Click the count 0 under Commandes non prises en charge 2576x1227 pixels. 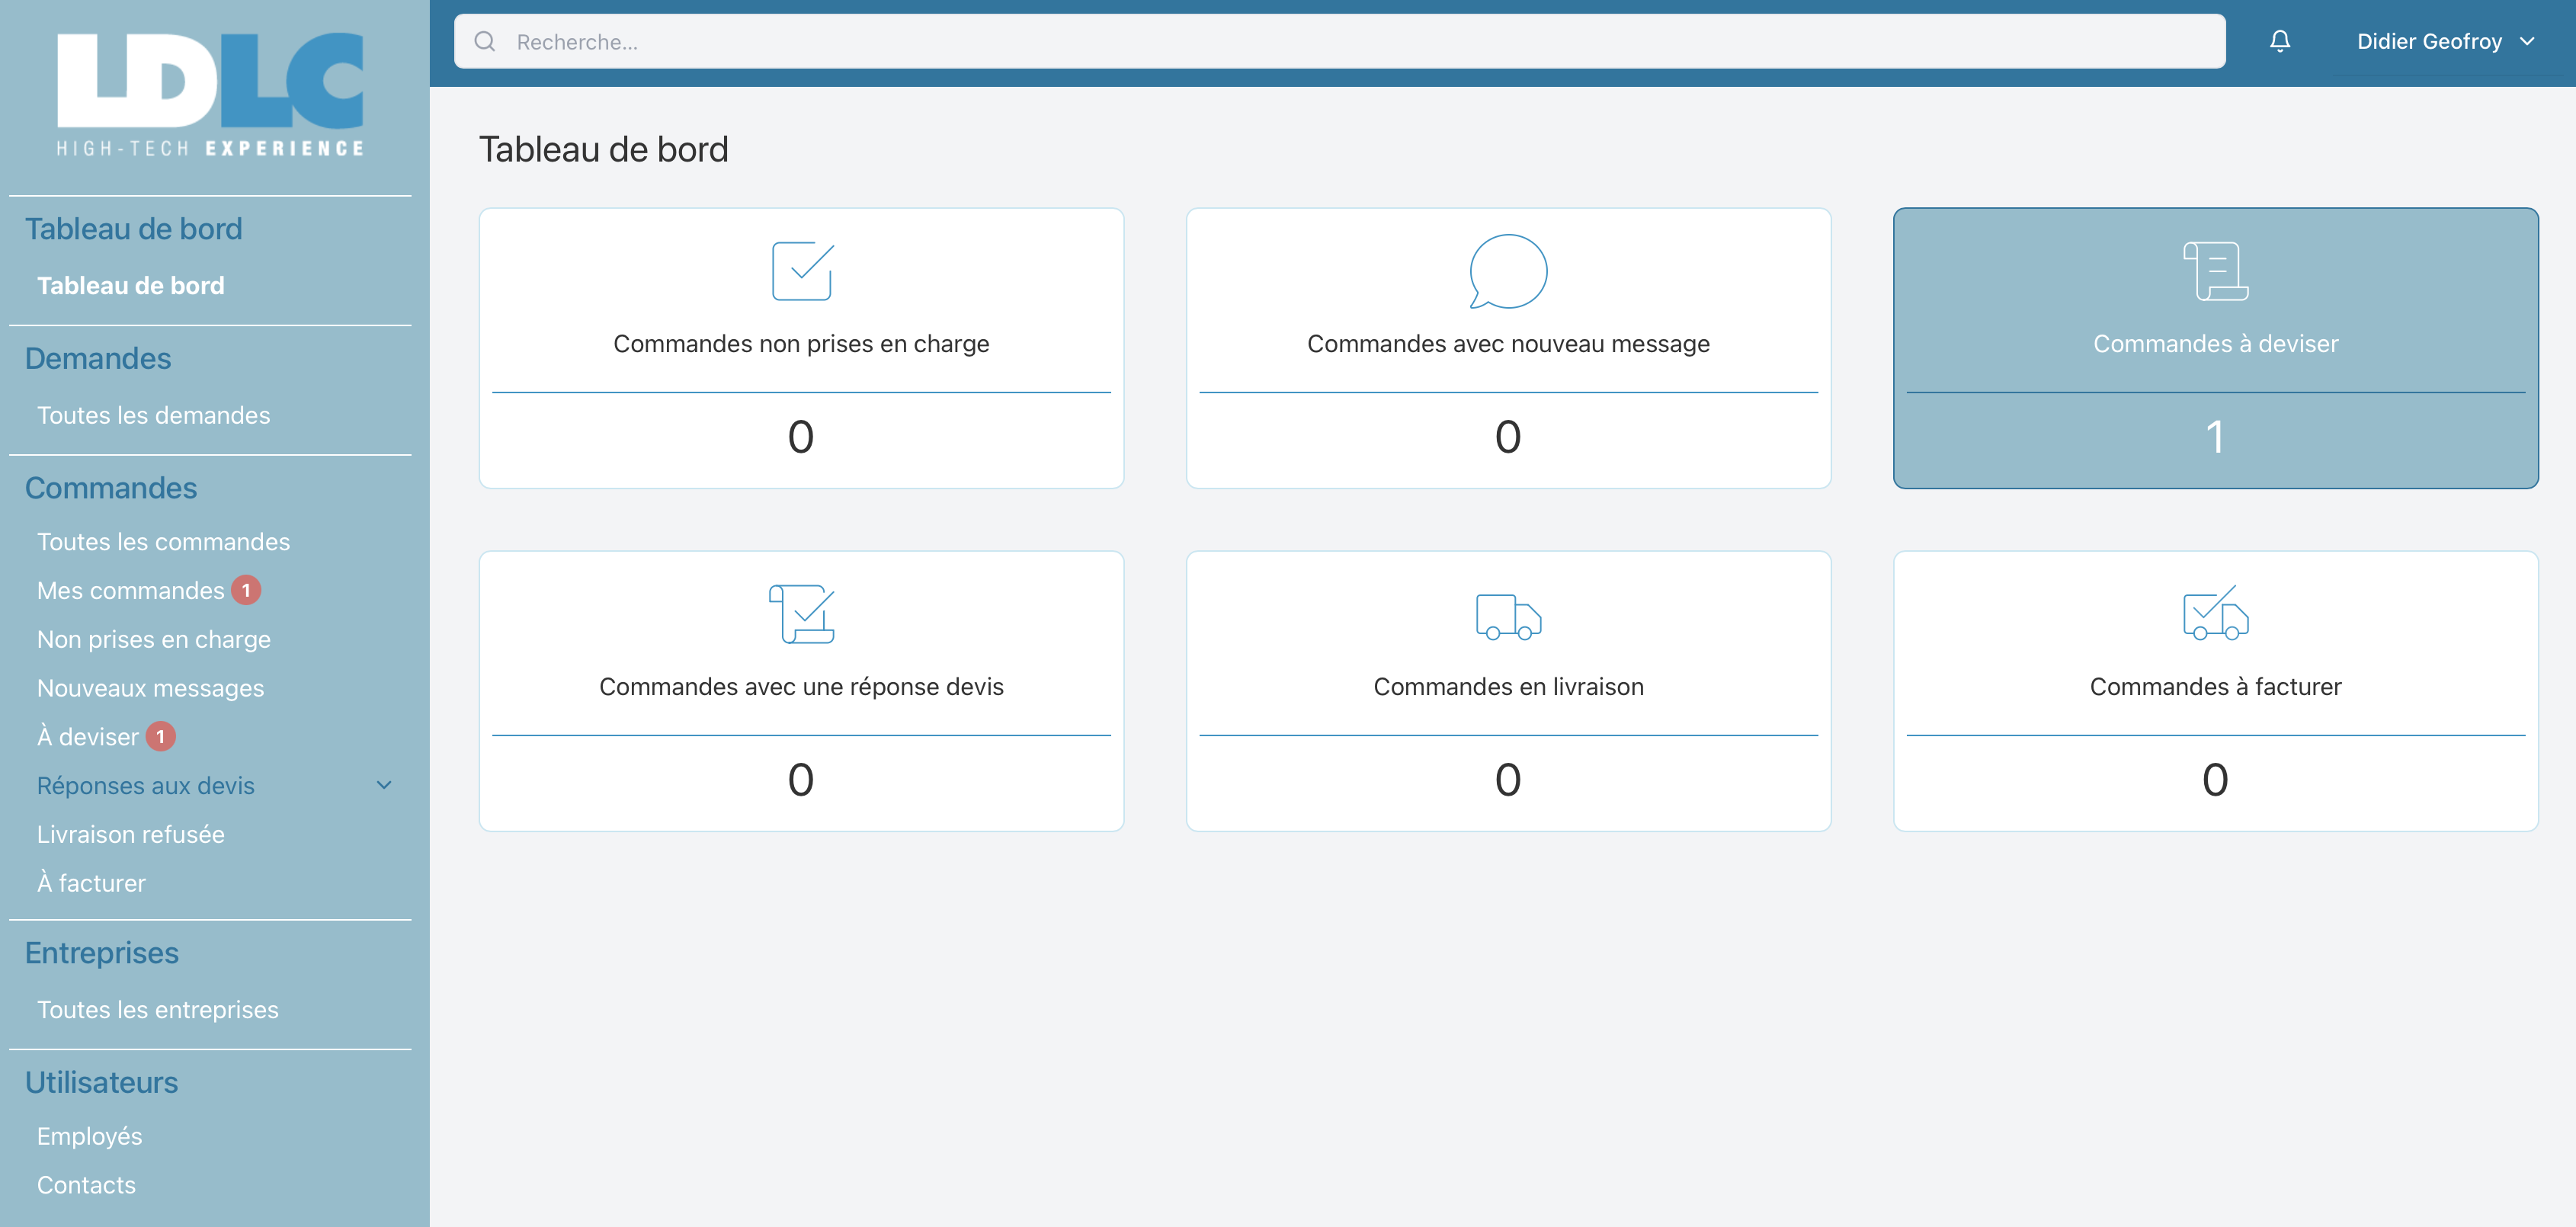pos(801,437)
